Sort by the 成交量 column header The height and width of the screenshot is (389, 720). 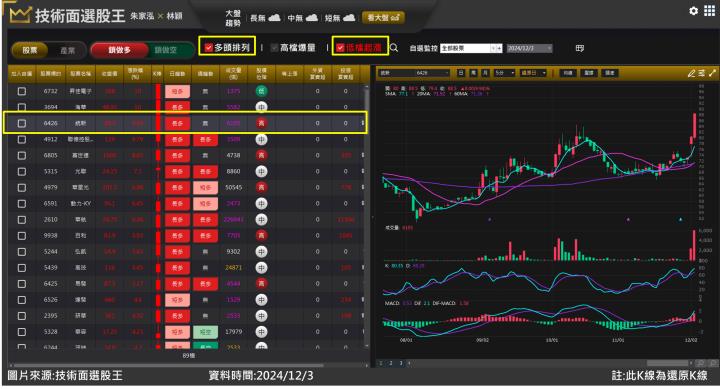tap(233, 73)
